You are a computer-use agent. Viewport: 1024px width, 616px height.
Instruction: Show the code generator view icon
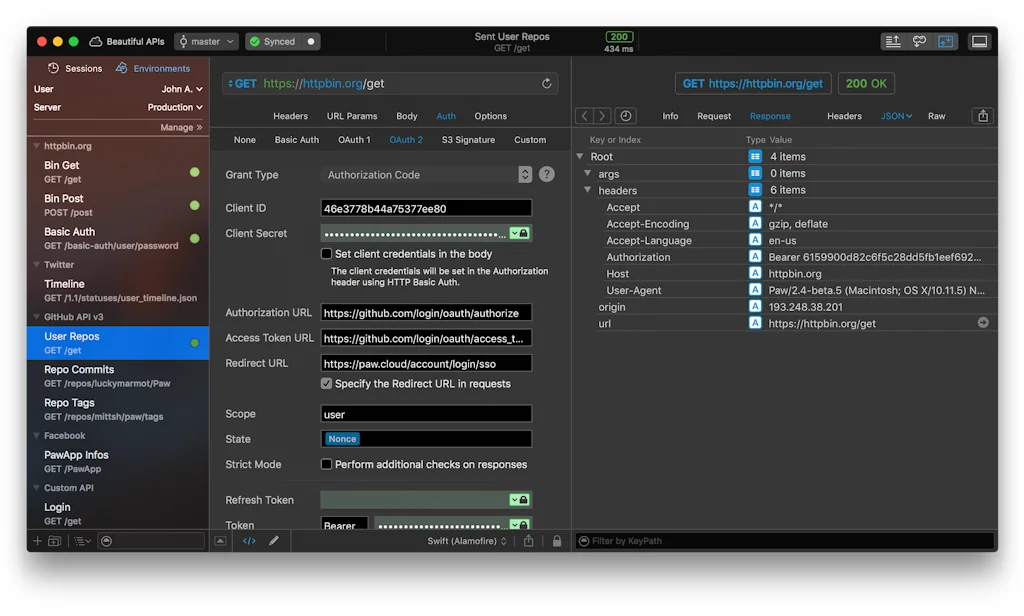pyautogui.click(x=250, y=541)
